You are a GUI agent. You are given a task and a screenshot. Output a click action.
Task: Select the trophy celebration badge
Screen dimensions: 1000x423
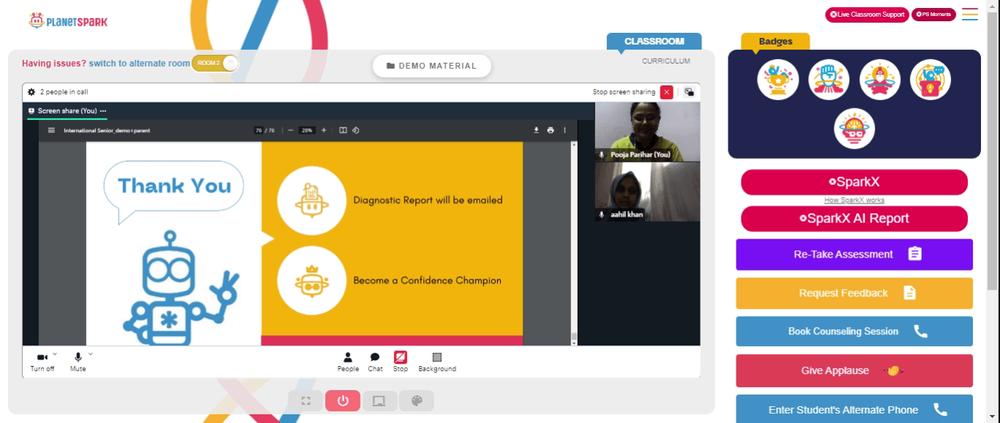click(x=777, y=79)
